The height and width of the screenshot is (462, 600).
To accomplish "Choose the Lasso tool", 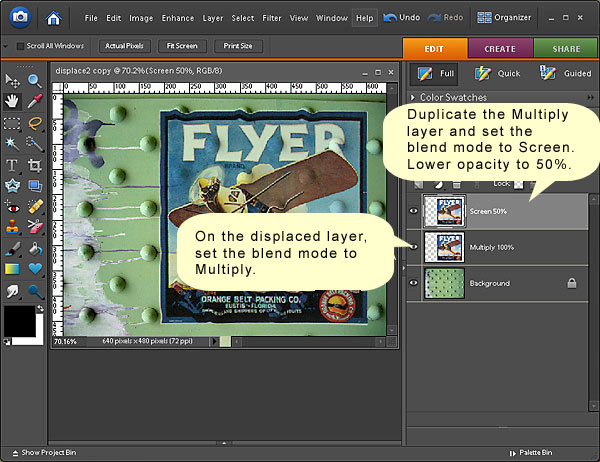I will click(35, 123).
